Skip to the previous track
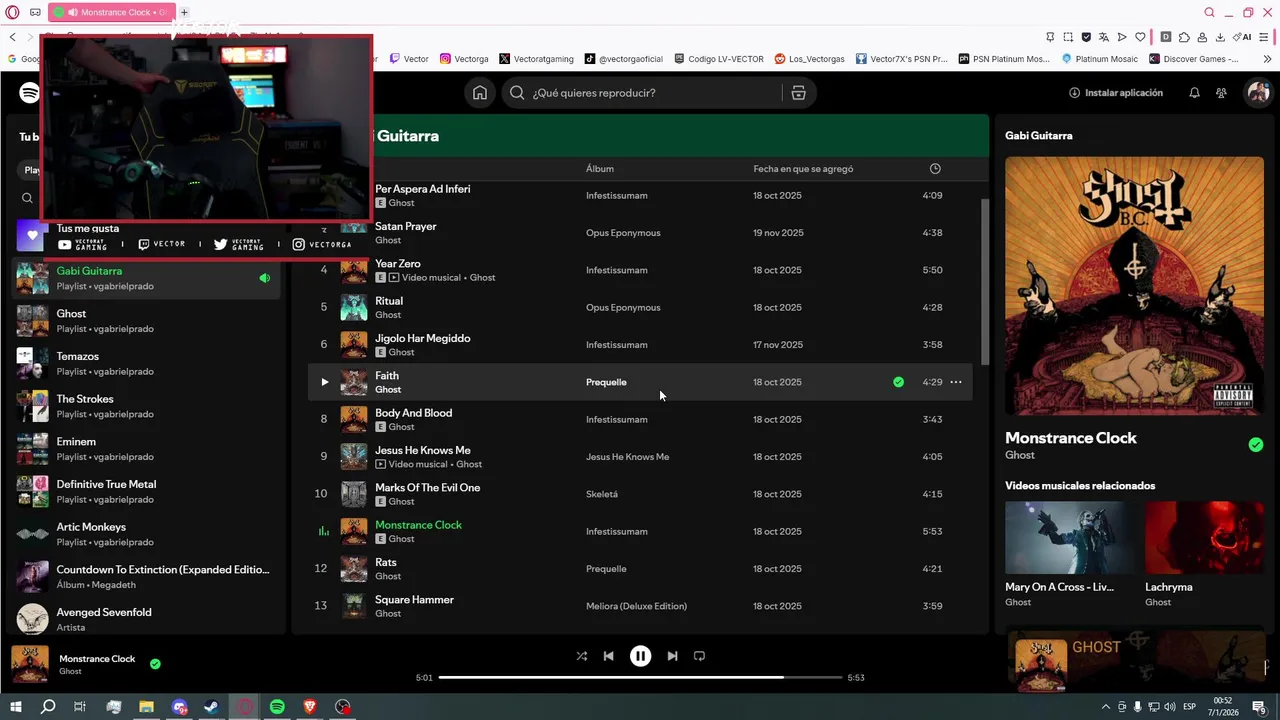The width and height of the screenshot is (1280, 720). (x=608, y=656)
